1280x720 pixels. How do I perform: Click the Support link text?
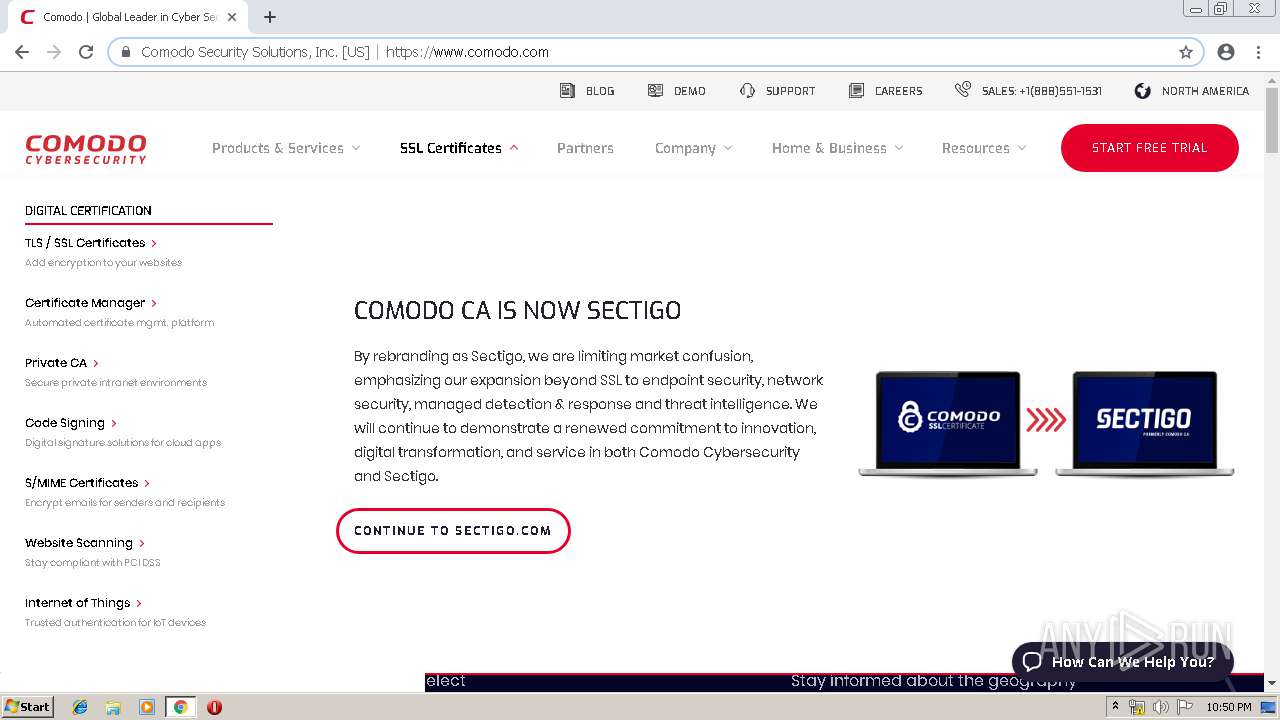click(x=791, y=91)
